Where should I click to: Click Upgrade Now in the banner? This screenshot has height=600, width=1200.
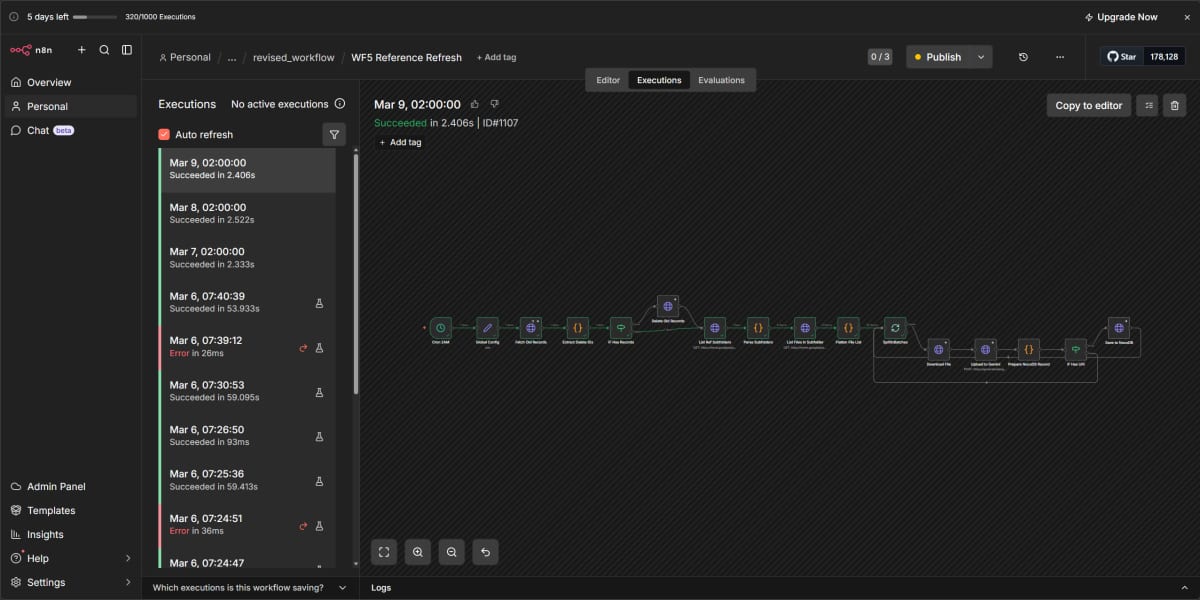coord(1121,17)
